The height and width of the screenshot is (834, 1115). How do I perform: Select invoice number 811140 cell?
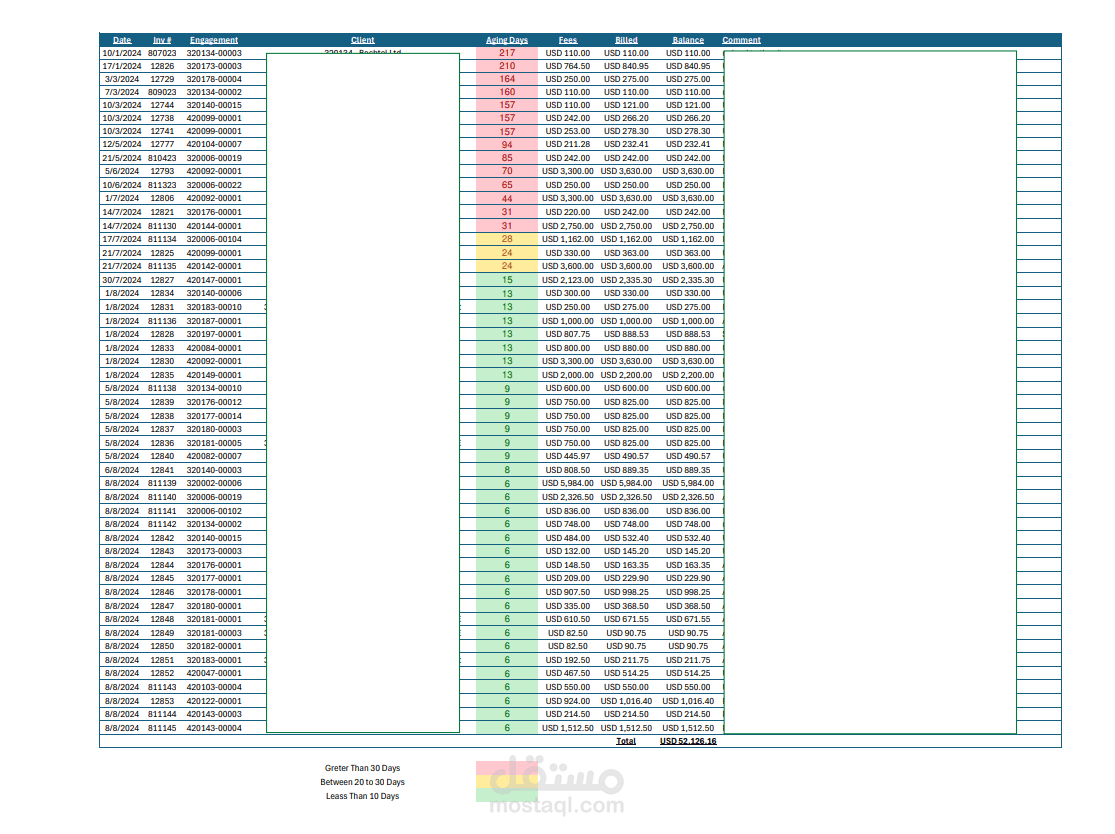162,498
